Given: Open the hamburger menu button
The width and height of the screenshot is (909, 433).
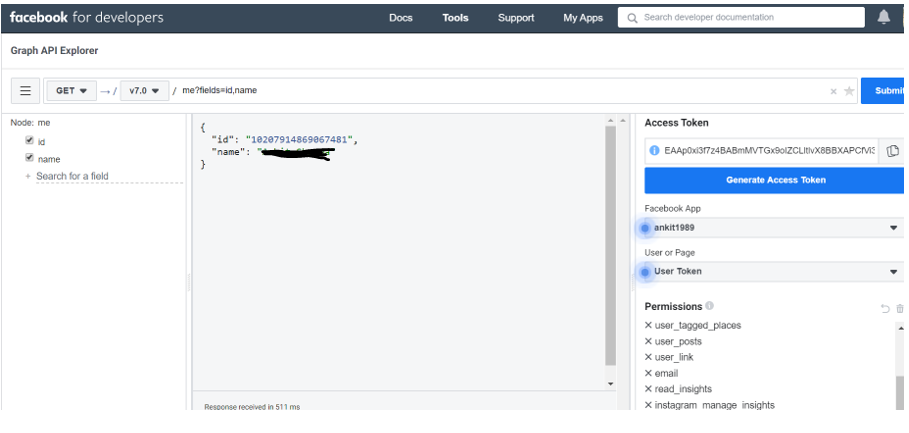Looking at the screenshot, I should tap(26, 91).
